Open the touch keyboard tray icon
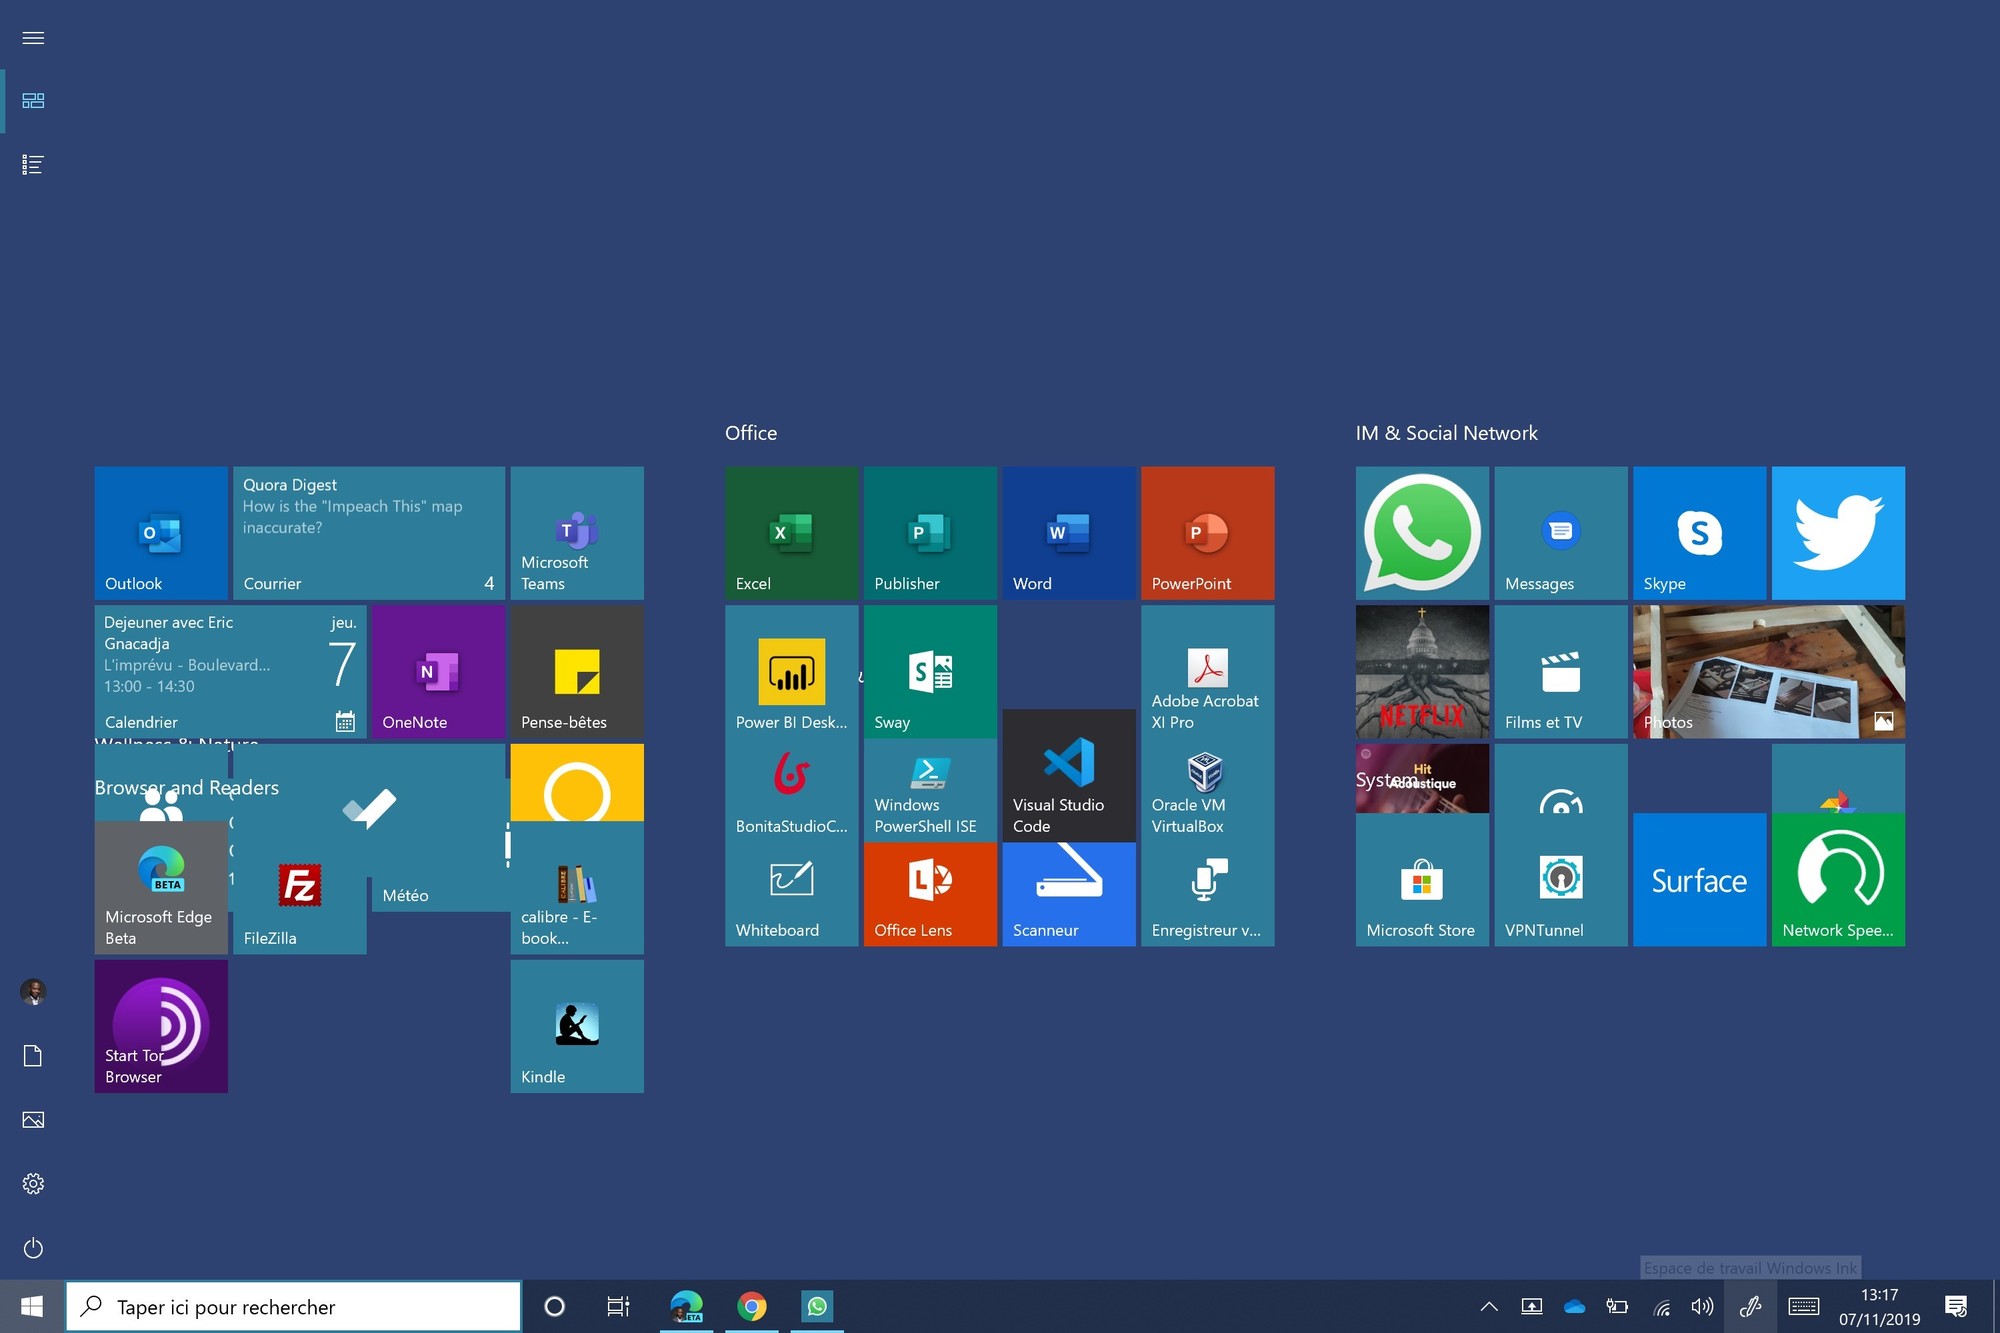 [x=1804, y=1306]
